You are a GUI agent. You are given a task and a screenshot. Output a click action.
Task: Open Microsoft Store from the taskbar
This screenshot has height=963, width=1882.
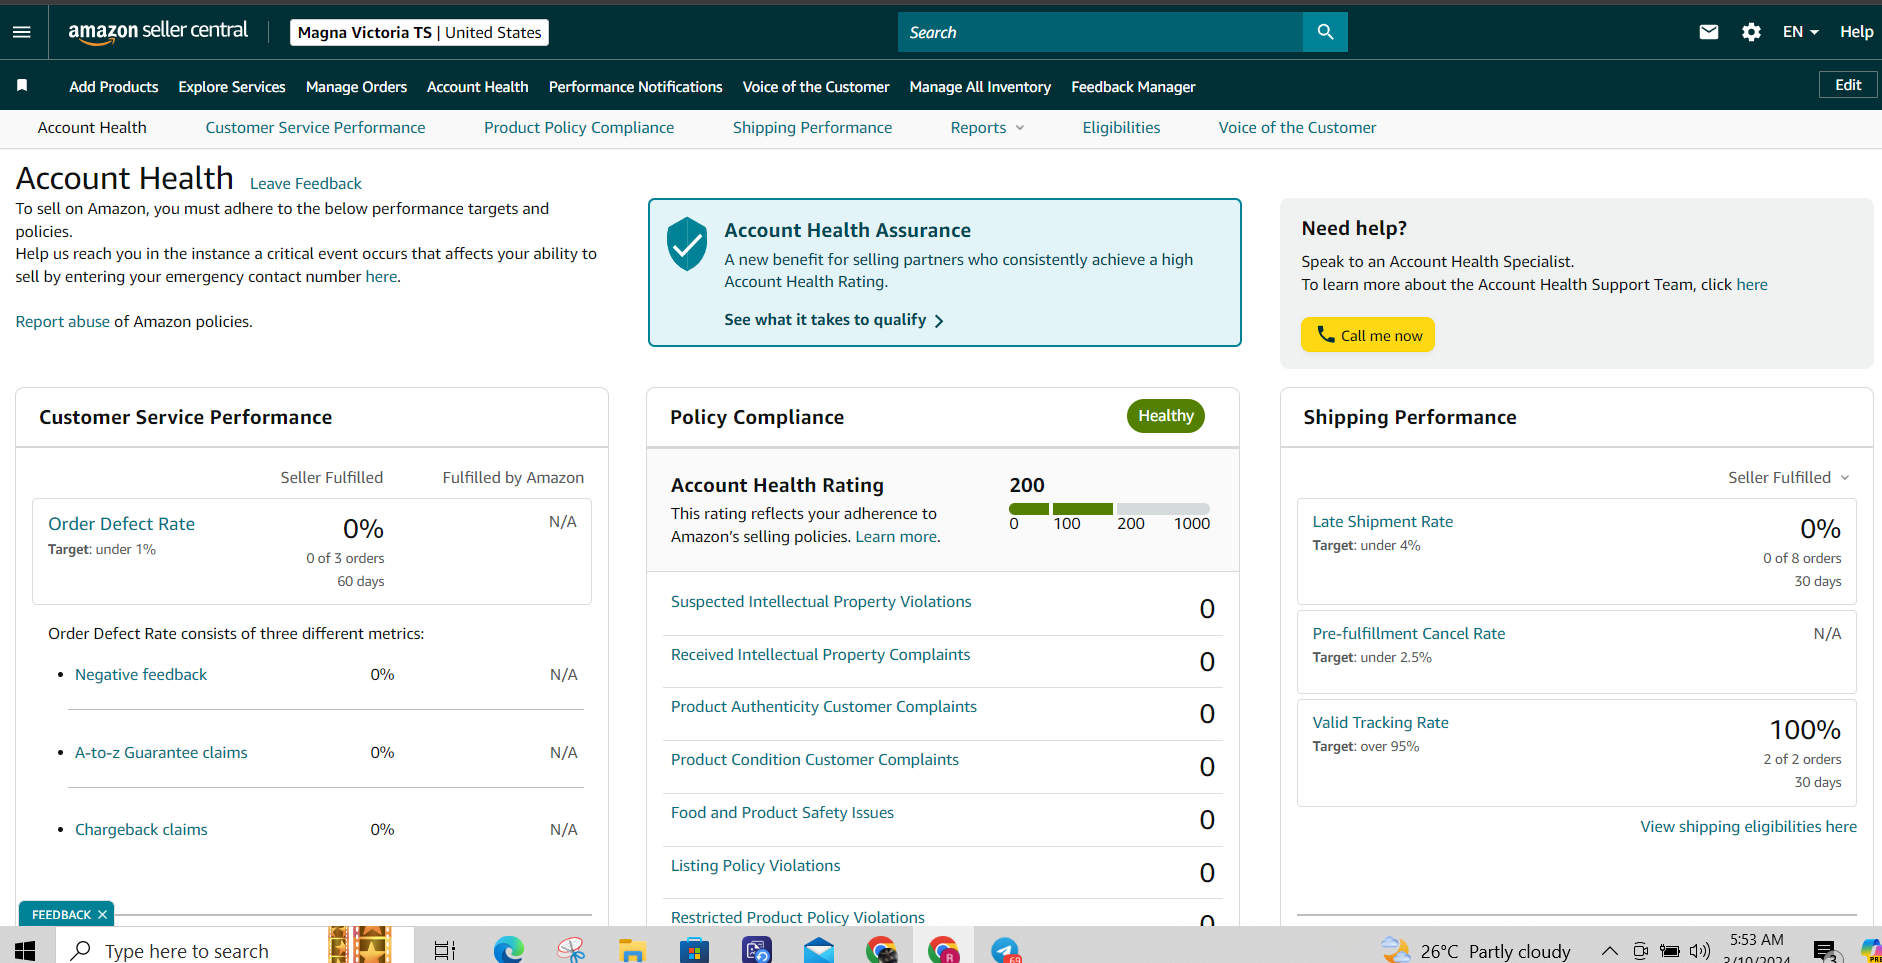coord(694,950)
